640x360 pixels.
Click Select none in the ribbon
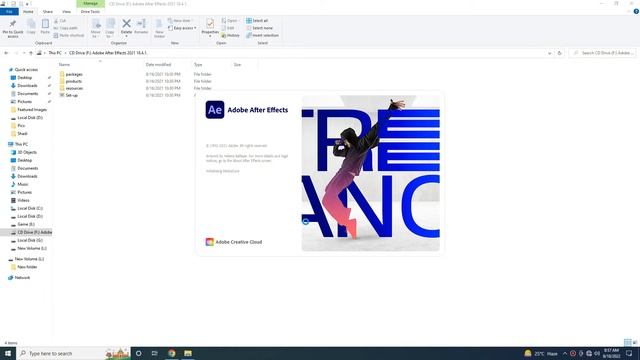pyautogui.click(x=260, y=28)
